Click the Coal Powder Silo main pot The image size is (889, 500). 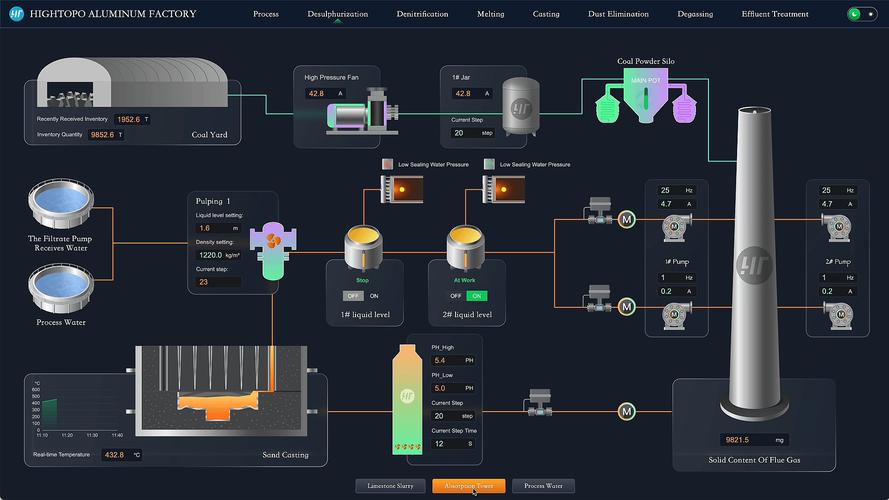(645, 95)
